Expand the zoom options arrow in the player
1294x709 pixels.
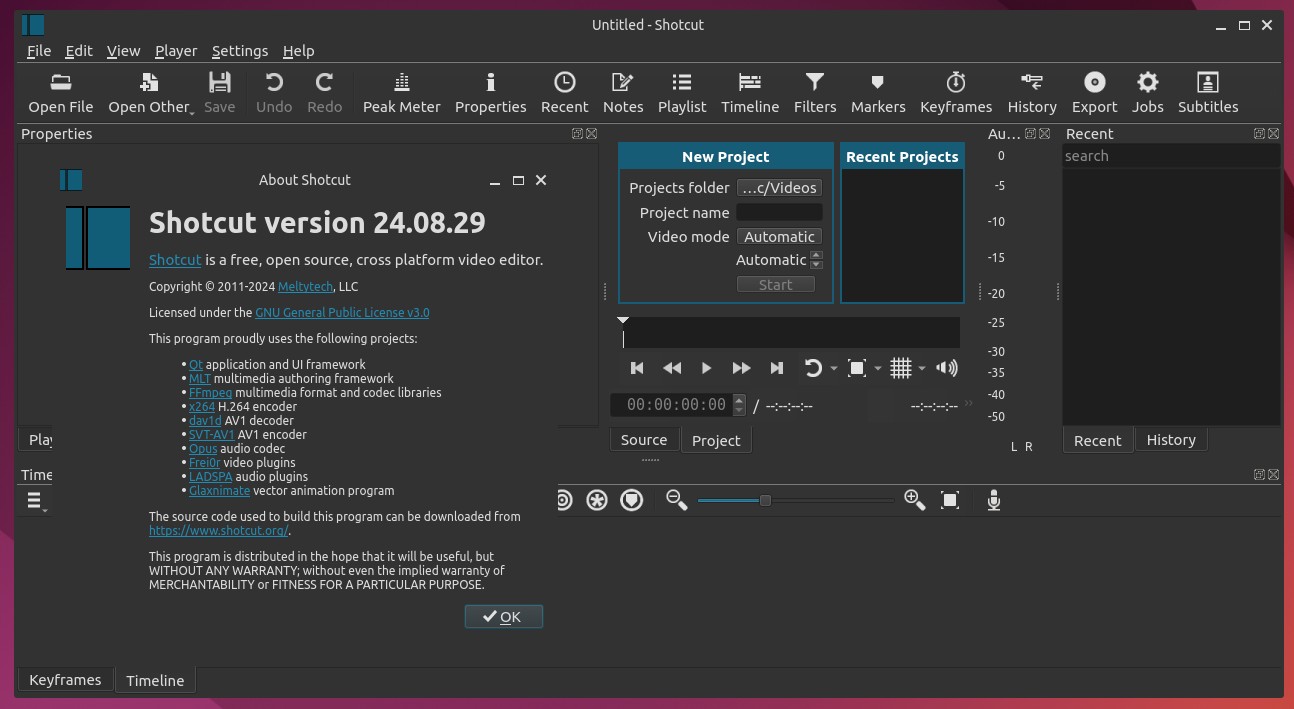[x=878, y=368]
